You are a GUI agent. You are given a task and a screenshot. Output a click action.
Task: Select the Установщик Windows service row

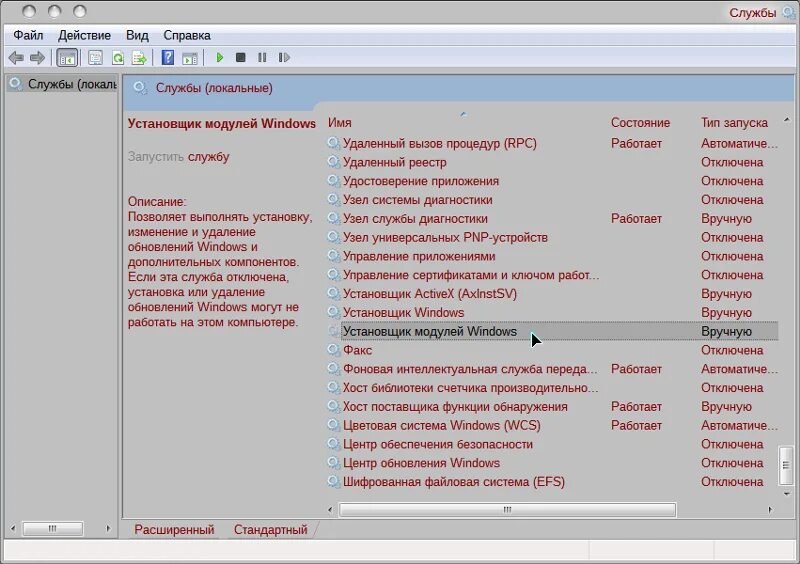[552, 313]
